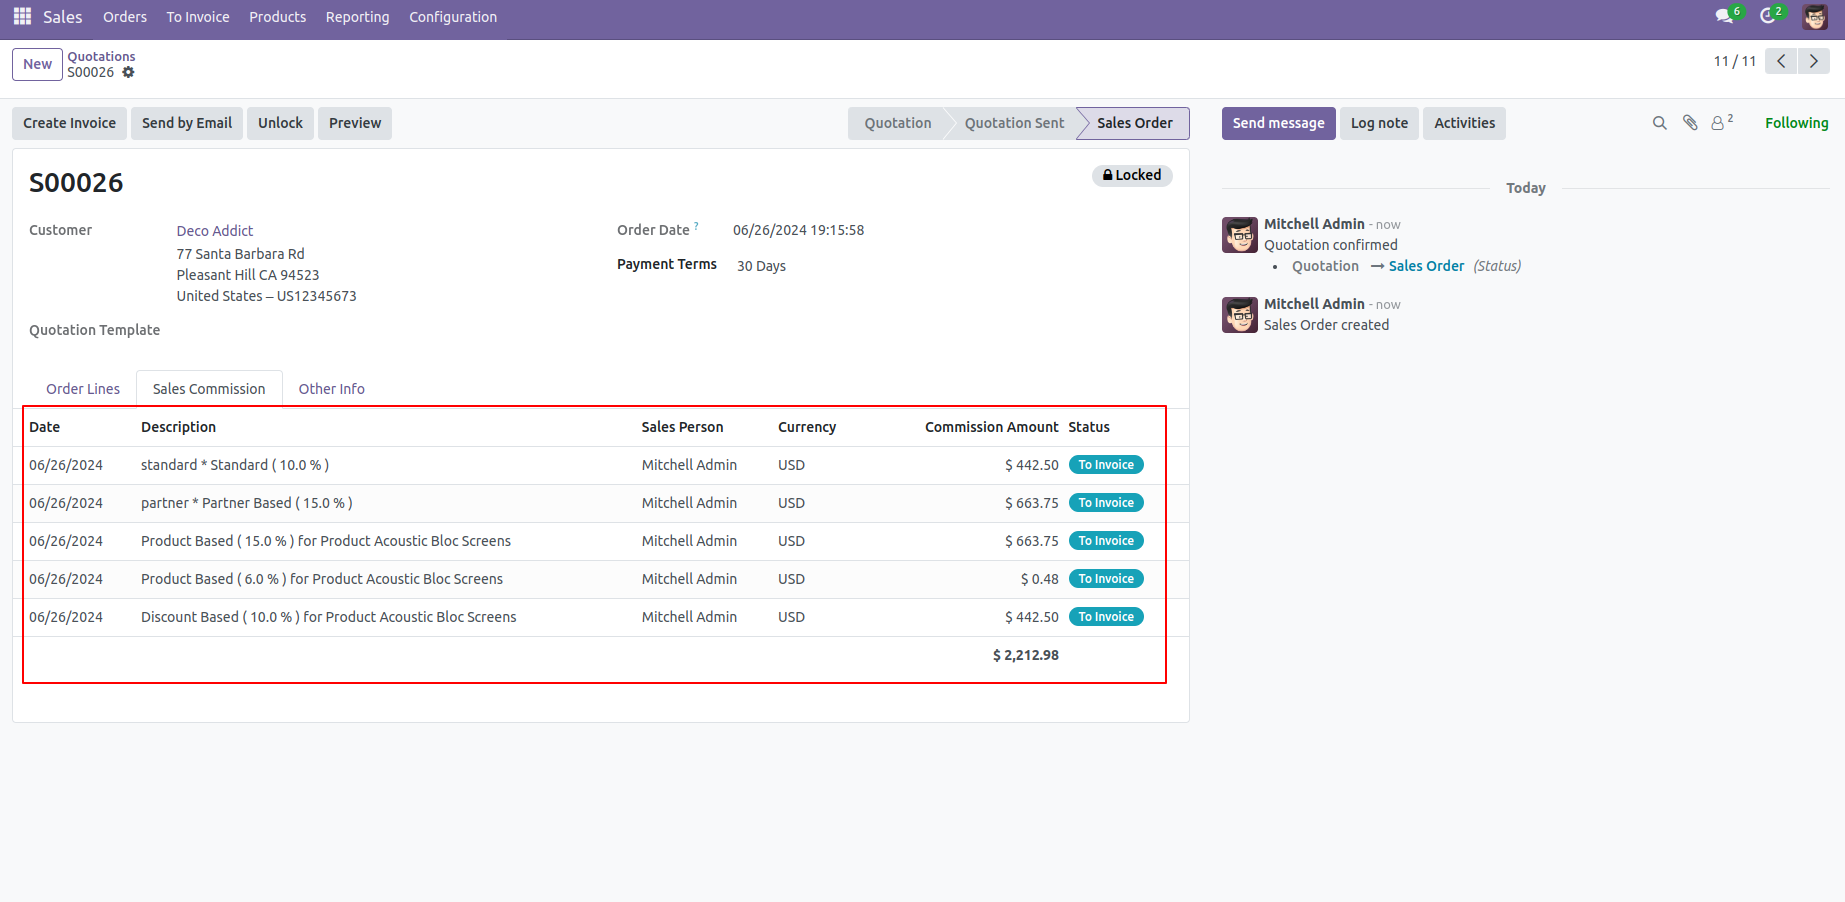The width and height of the screenshot is (1845, 902).
Task: Open the followers list icon
Action: click(1718, 122)
